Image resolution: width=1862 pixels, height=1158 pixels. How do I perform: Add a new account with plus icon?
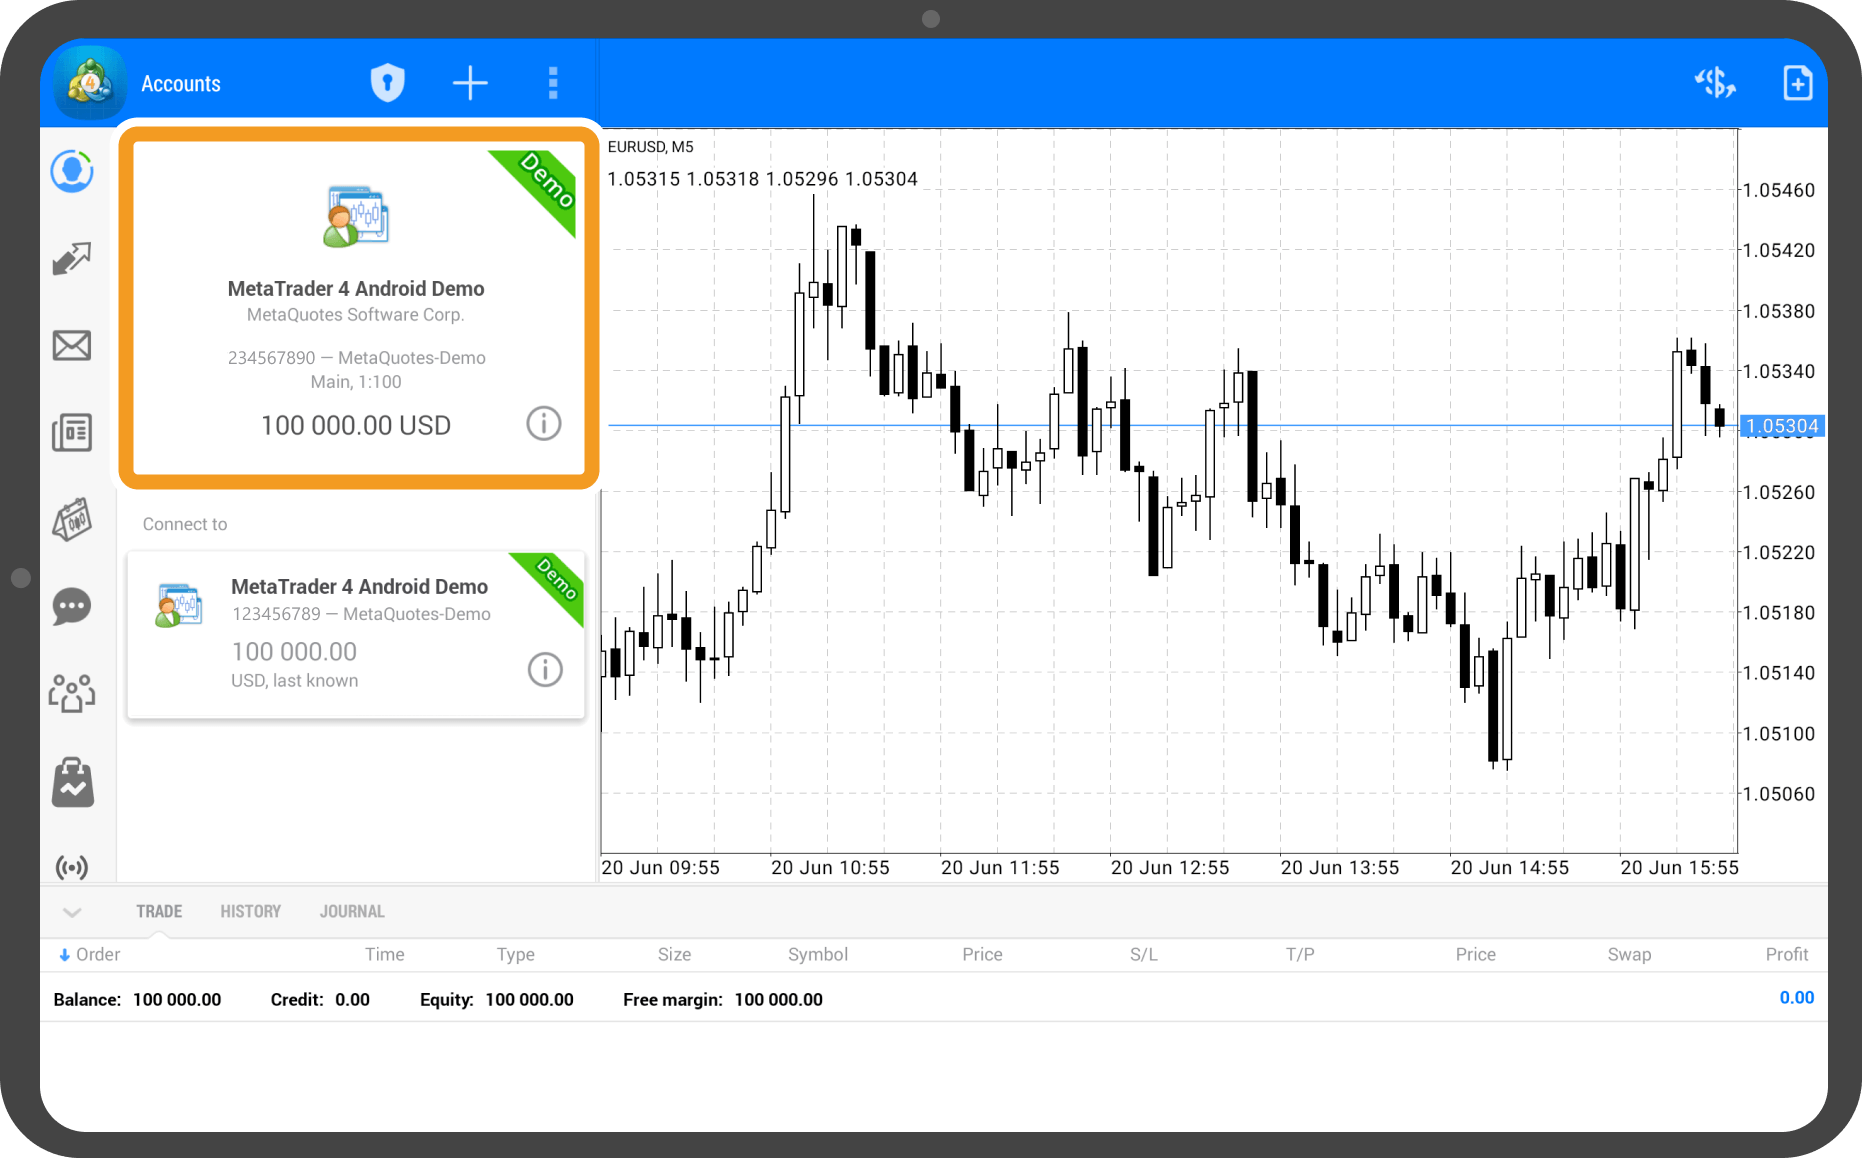point(470,83)
